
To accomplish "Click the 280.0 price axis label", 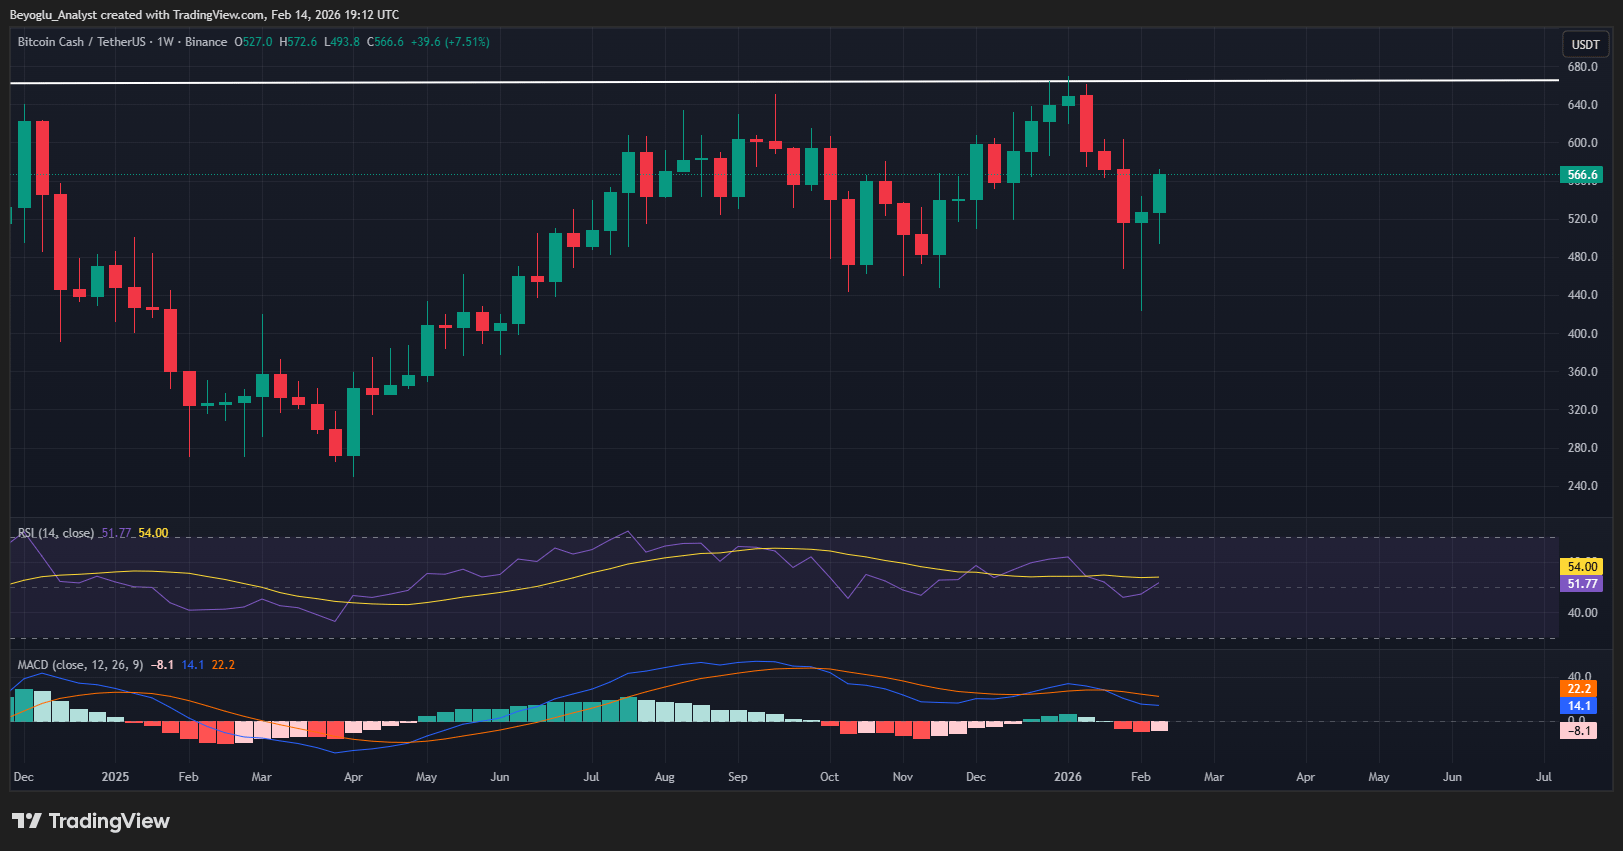I will coord(1583,448).
